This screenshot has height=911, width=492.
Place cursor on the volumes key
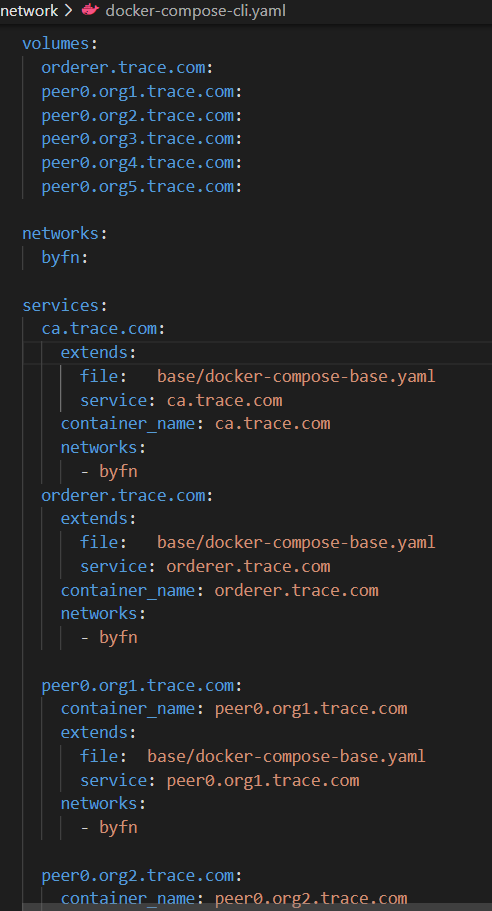pyautogui.click(x=56, y=44)
